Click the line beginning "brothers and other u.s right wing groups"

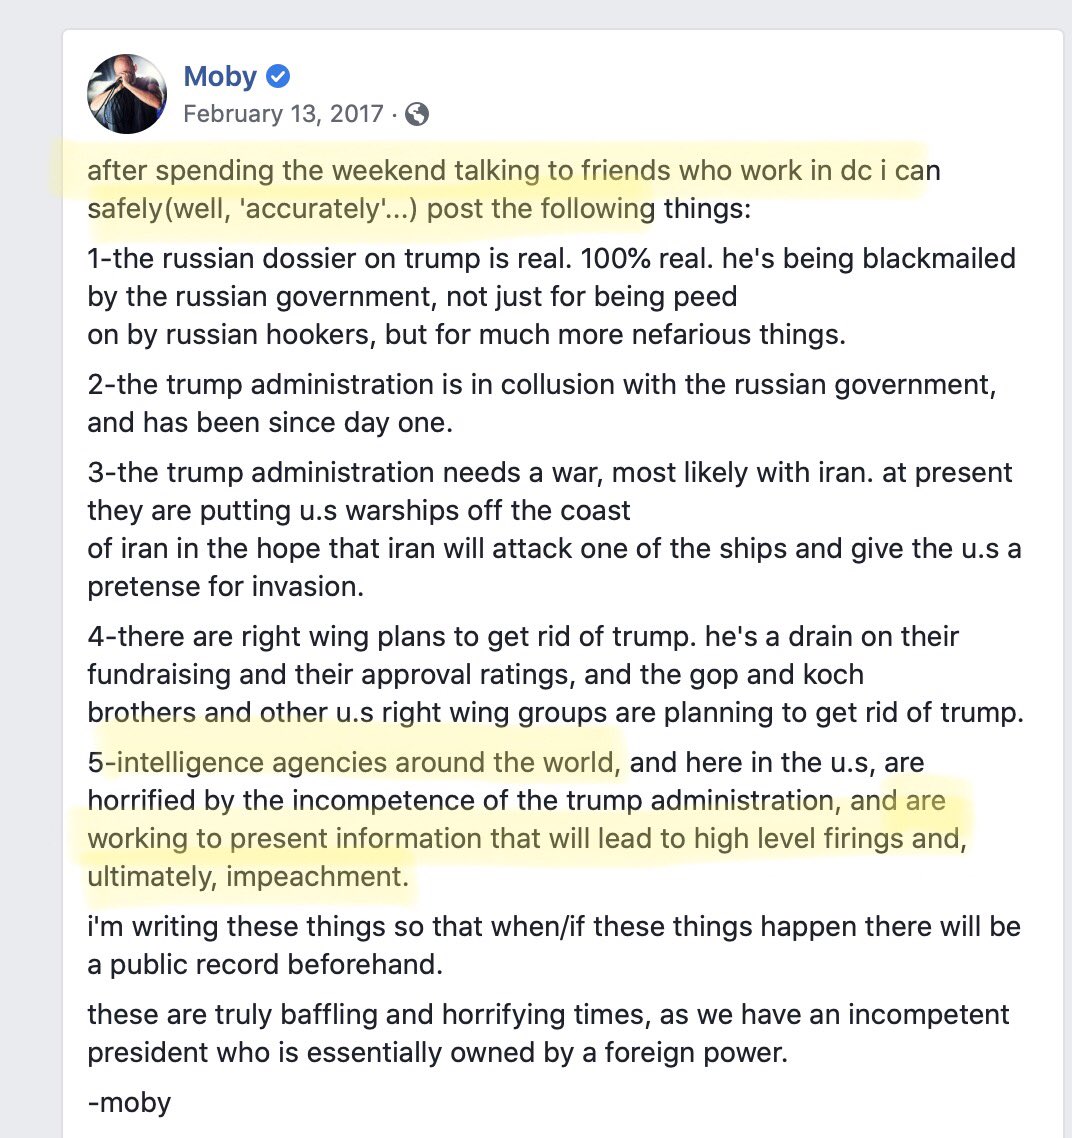[555, 712]
